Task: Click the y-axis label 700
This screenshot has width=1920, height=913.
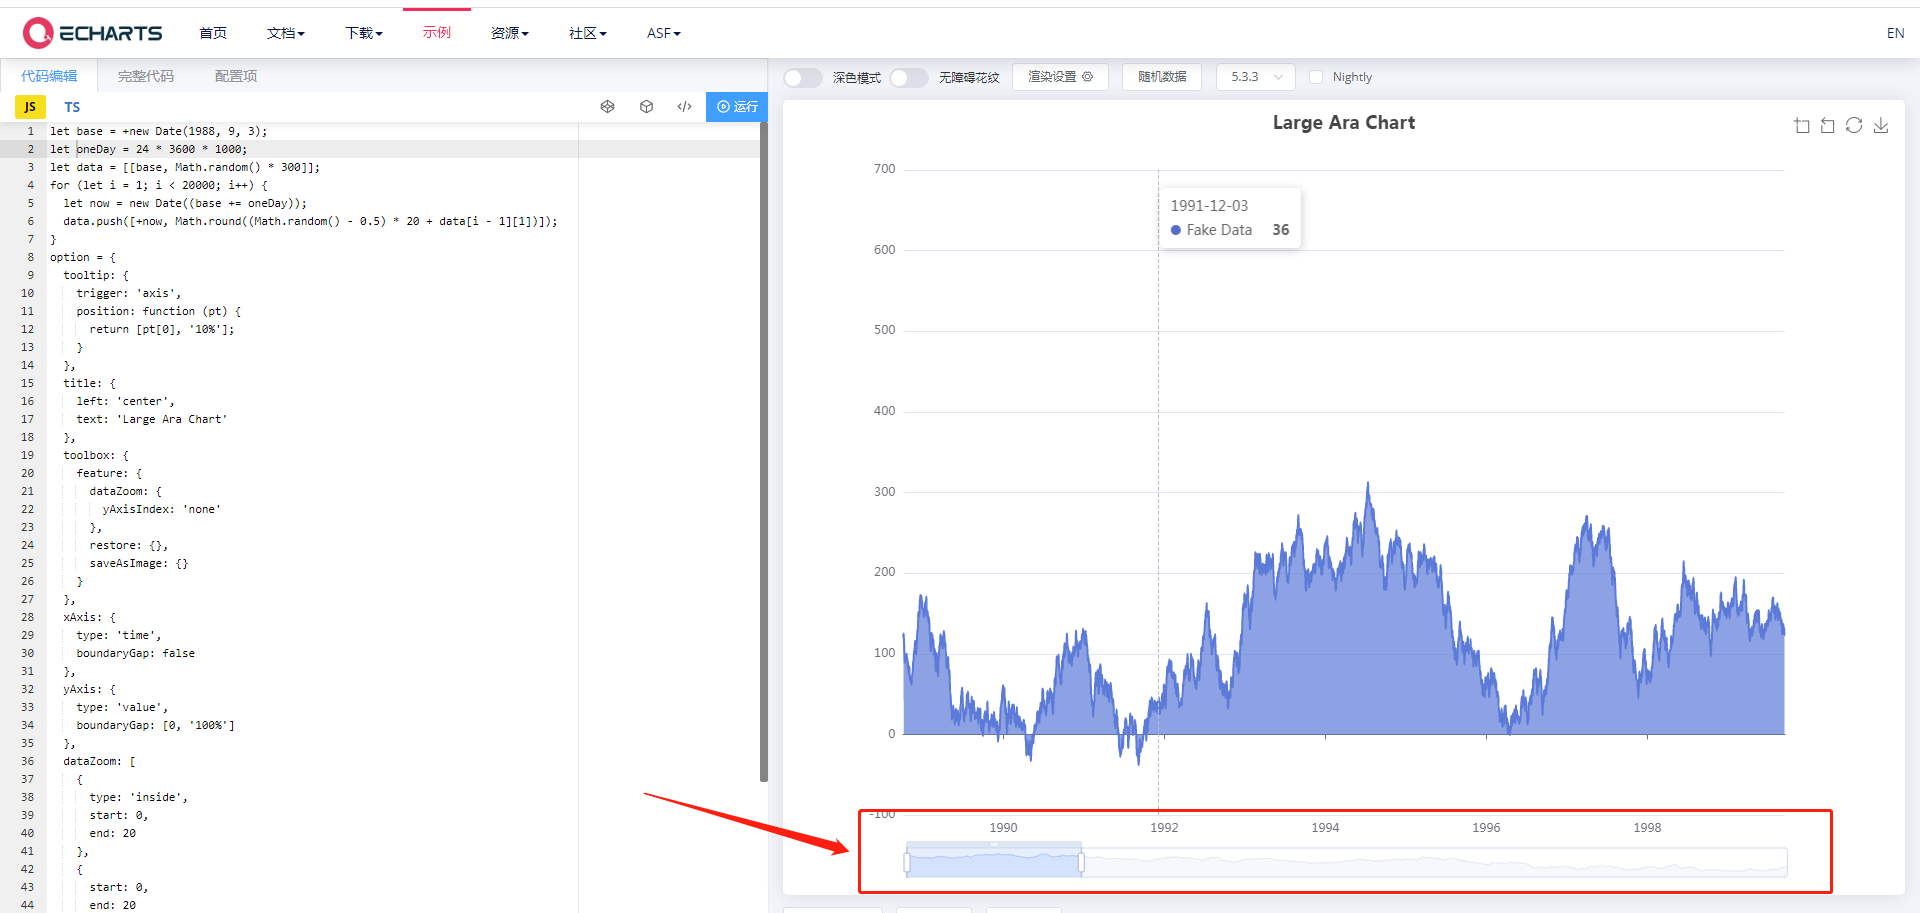Action: click(884, 169)
